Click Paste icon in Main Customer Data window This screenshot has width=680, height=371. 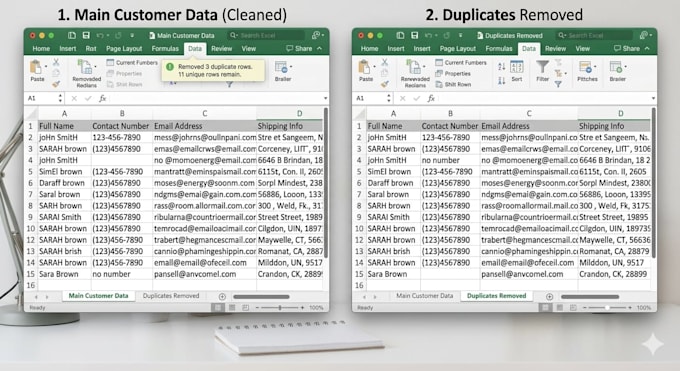pos(36,67)
